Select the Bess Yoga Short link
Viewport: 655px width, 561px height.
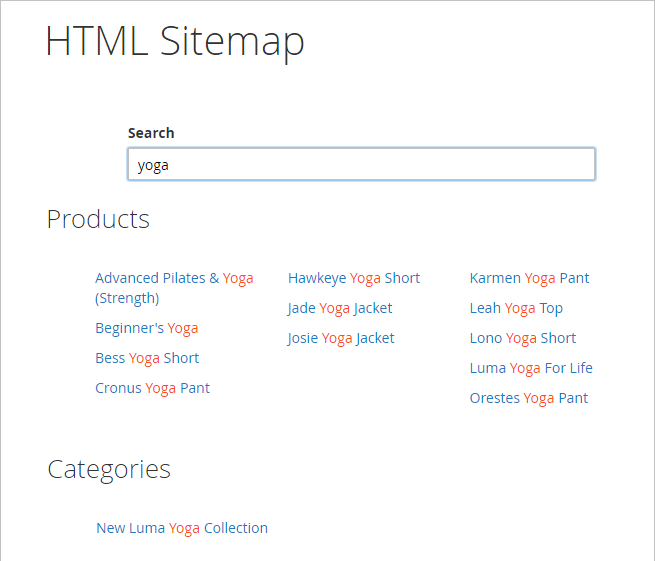(147, 358)
